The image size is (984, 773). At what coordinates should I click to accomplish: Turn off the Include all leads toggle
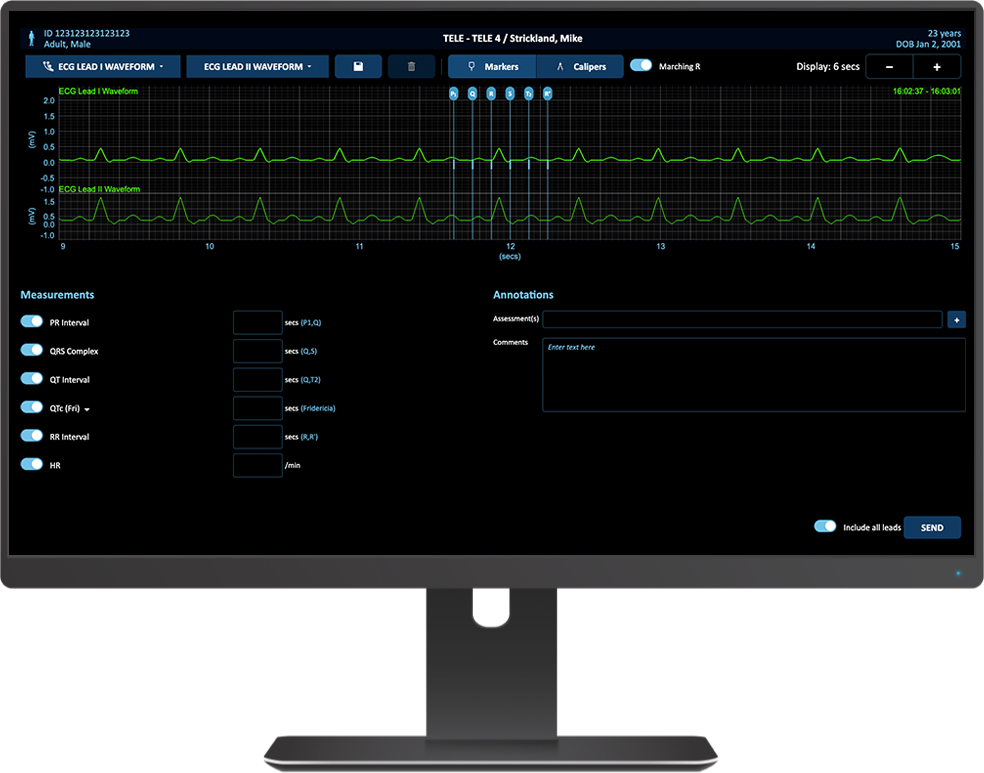pyautogui.click(x=824, y=525)
